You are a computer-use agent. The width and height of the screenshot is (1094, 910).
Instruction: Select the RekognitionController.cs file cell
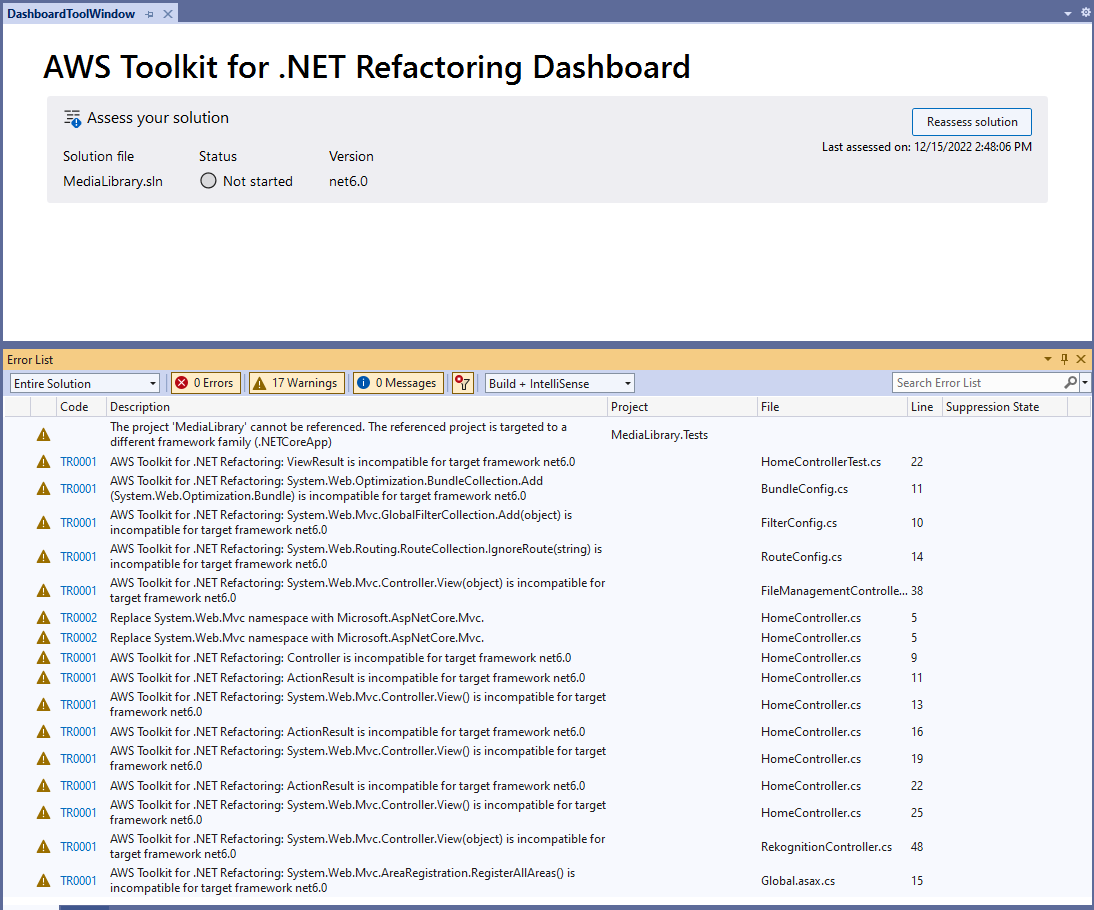click(x=826, y=846)
